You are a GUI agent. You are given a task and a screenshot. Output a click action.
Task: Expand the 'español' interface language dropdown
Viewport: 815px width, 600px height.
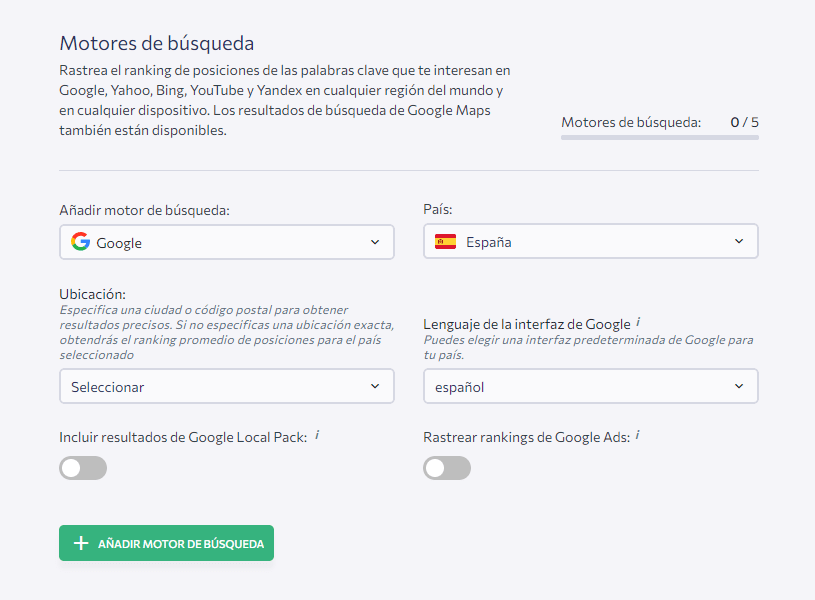pyautogui.click(x=590, y=386)
